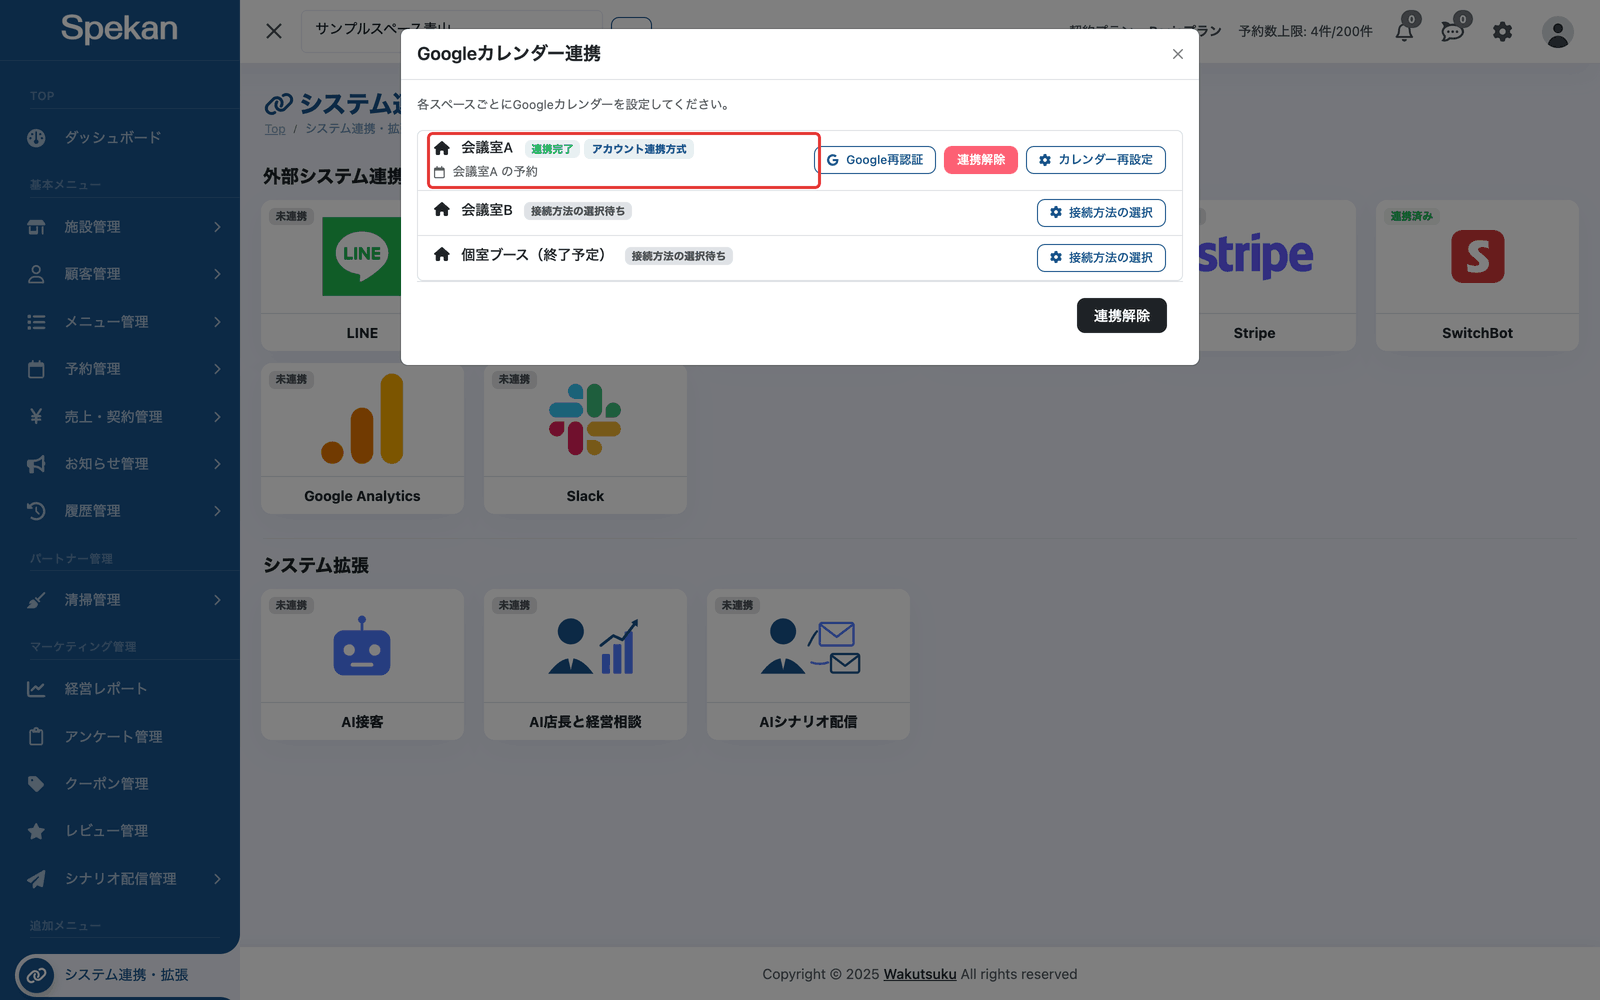This screenshot has width=1600, height=1000.
Task: Open the chat messages icon
Action: pos(1453,31)
